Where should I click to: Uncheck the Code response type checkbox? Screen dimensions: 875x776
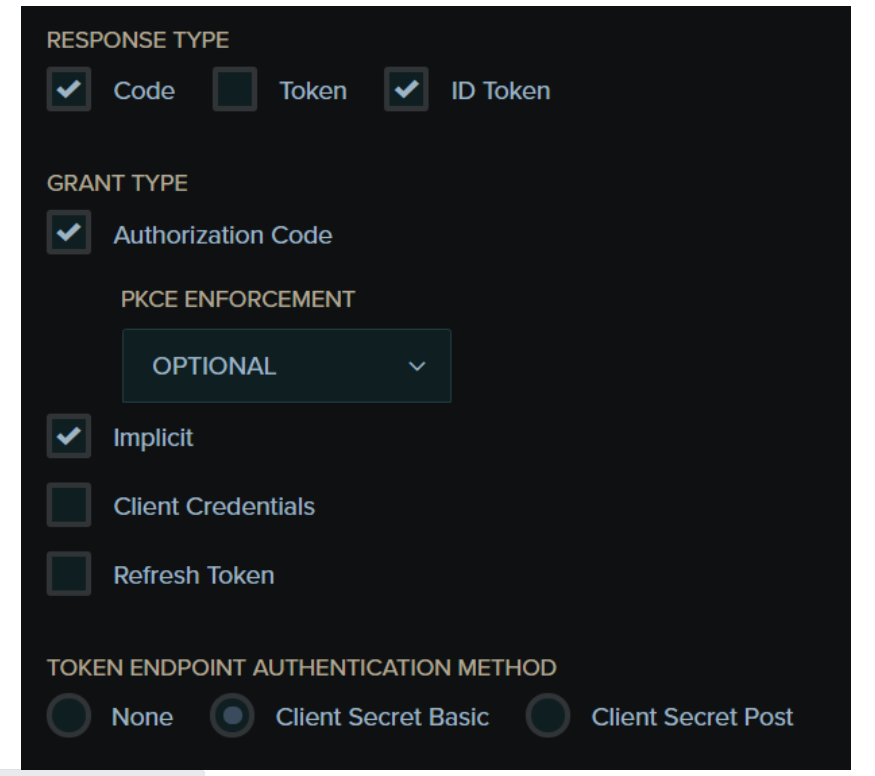68,91
